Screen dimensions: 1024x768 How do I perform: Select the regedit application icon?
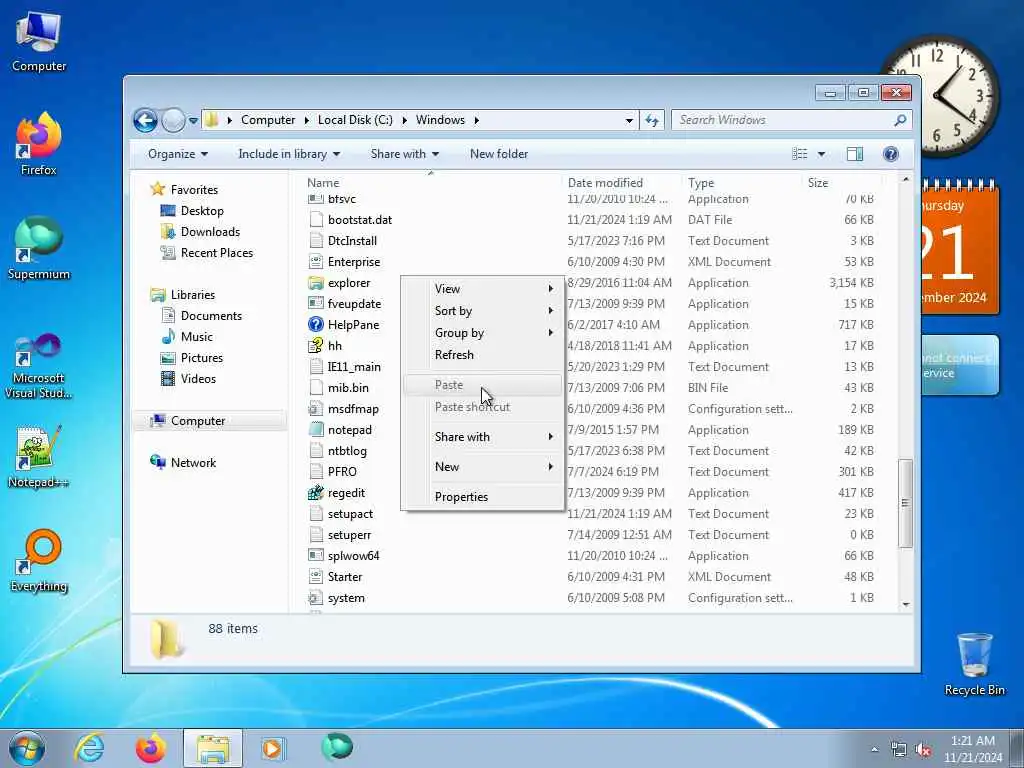pyautogui.click(x=316, y=493)
